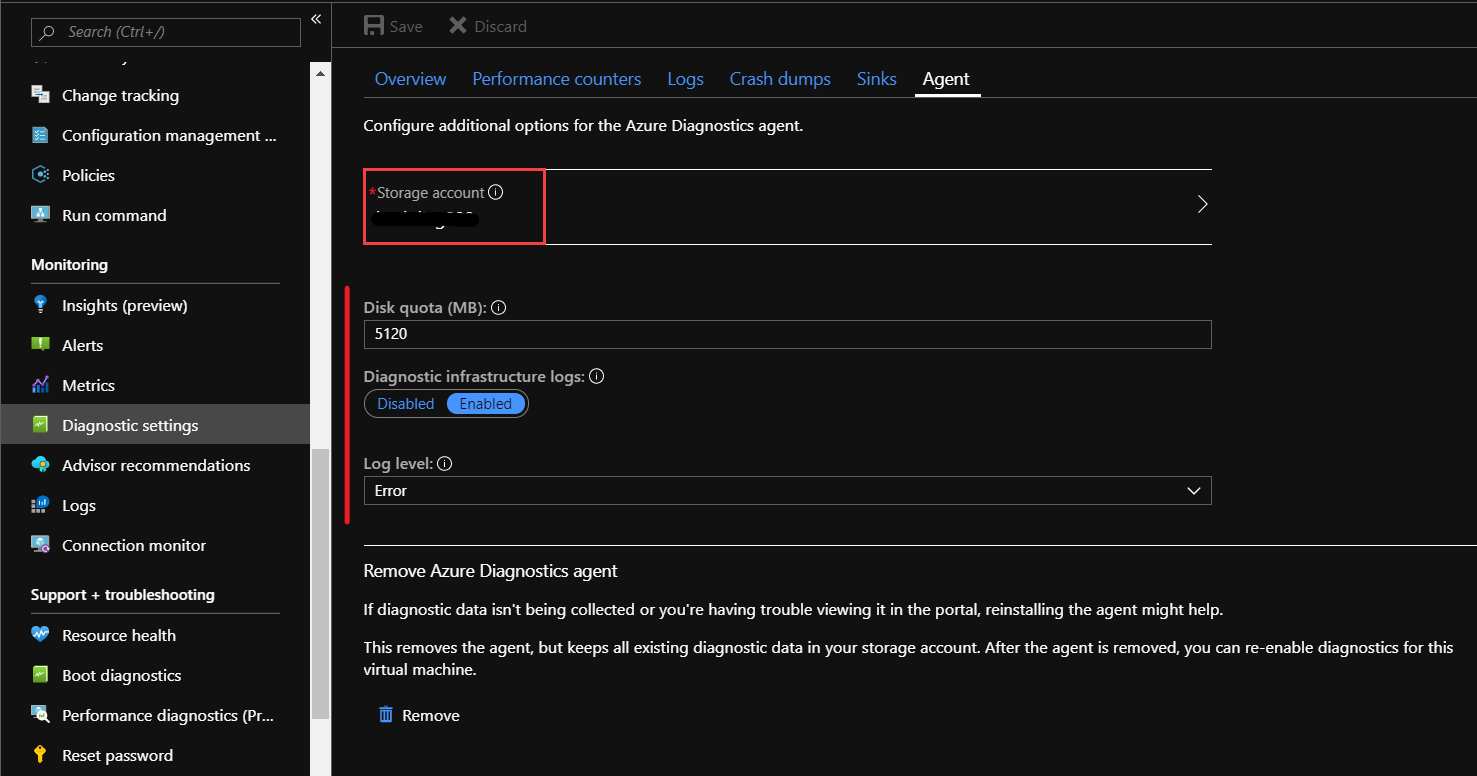Click the Storage account label
The height and width of the screenshot is (776, 1477).
[x=430, y=192]
